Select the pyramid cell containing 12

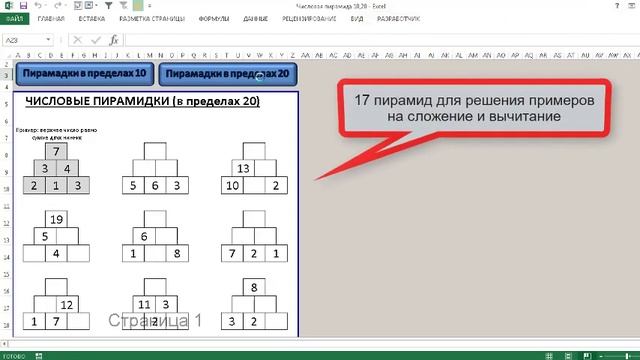(x=67, y=304)
